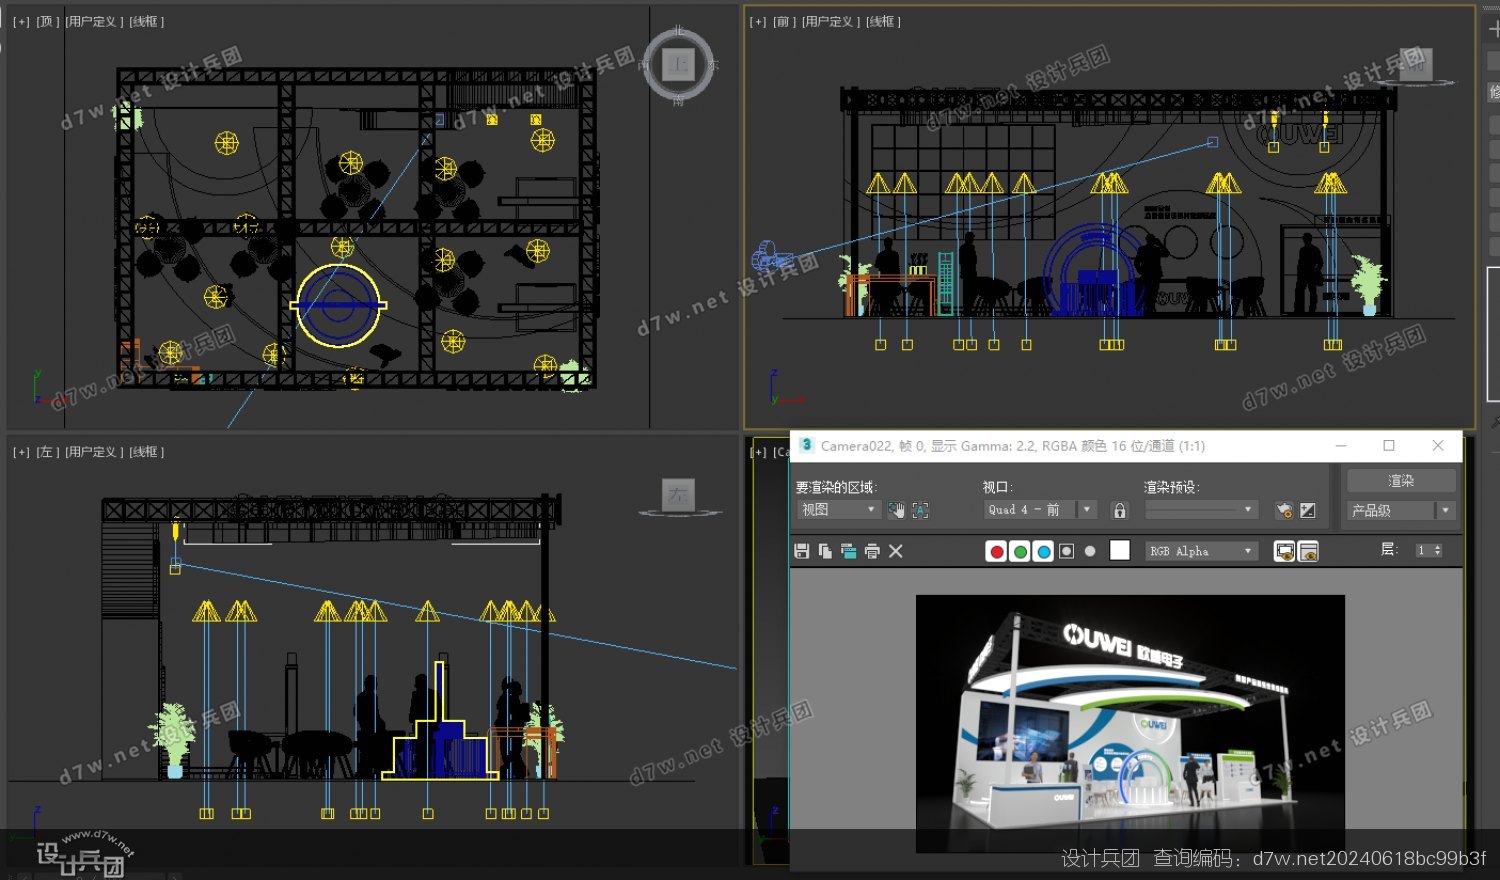
Task: Click the ViewCube north compass label
Action: click(x=679, y=30)
